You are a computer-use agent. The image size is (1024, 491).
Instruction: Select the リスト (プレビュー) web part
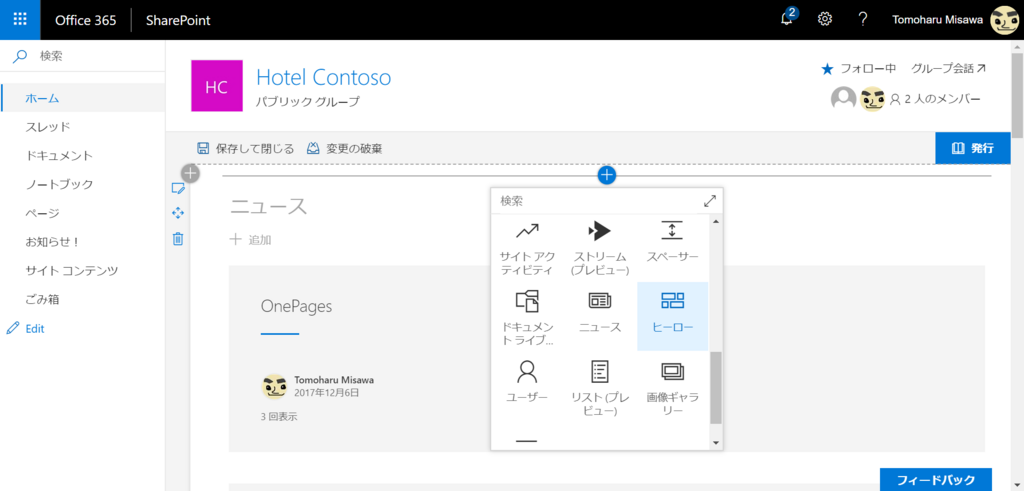[x=600, y=388]
